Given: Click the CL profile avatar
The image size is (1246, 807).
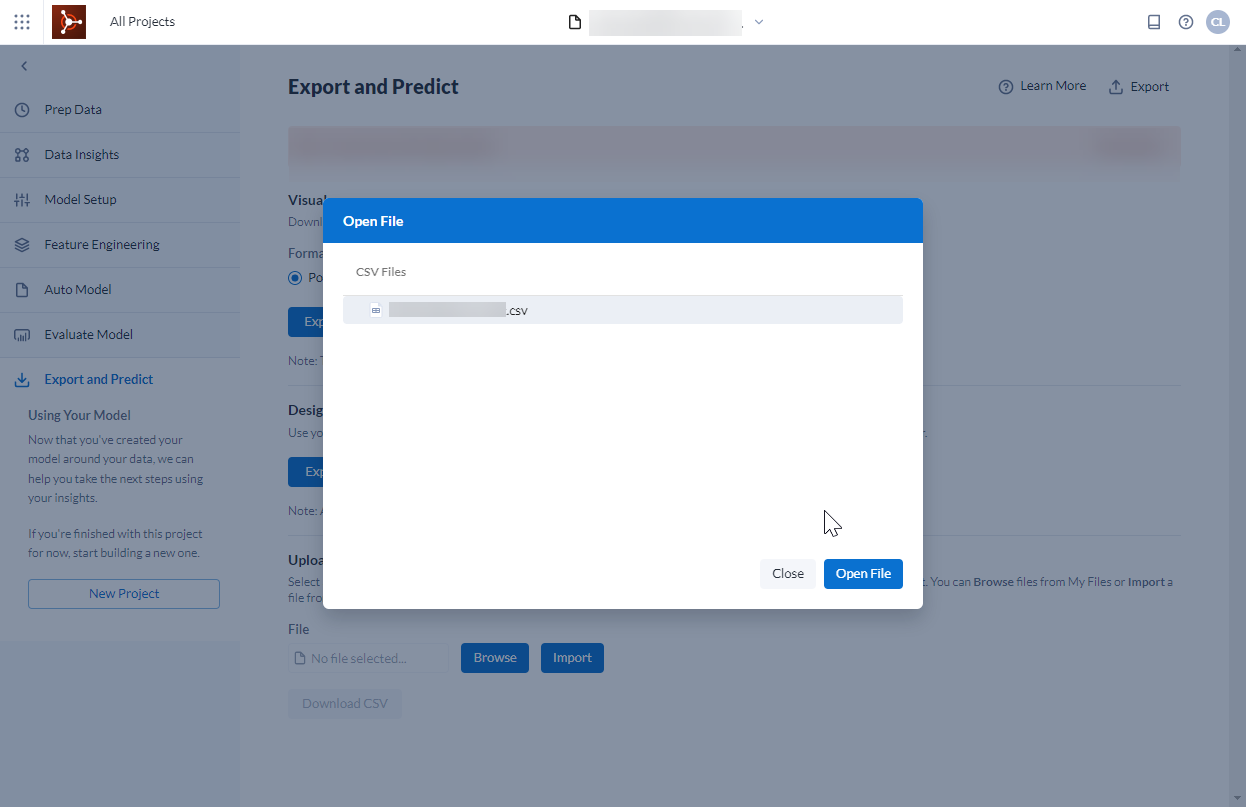Looking at the screenshot, I should (x=1217, y=21).
